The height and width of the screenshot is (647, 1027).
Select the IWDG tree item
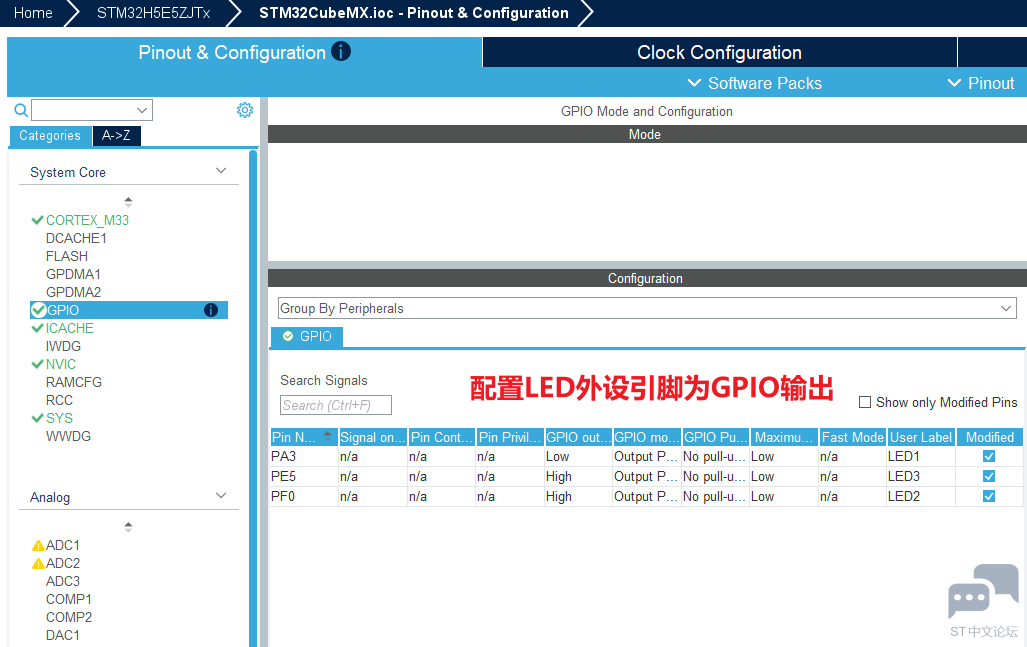click(x=64, y=346)
